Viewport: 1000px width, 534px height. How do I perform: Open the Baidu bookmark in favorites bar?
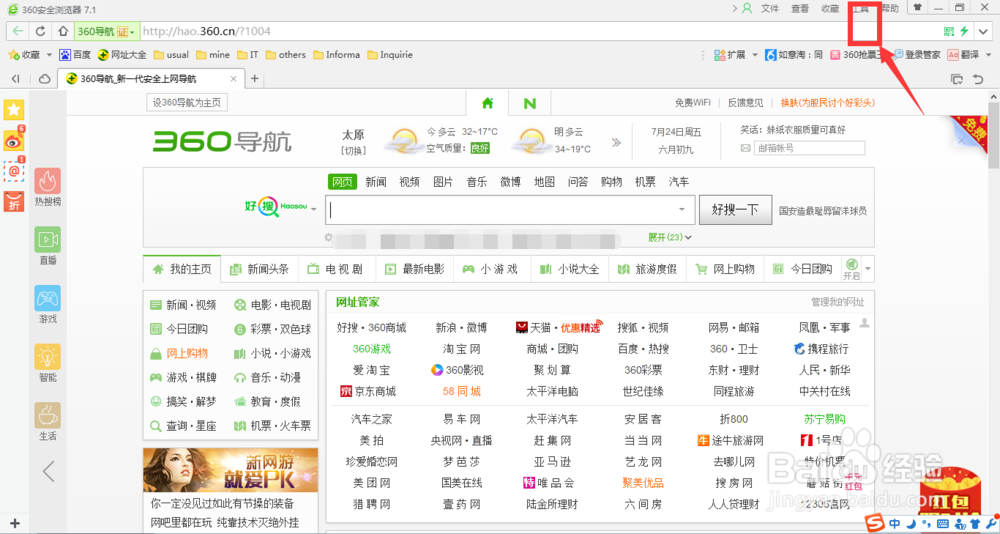tap(75, 55)
